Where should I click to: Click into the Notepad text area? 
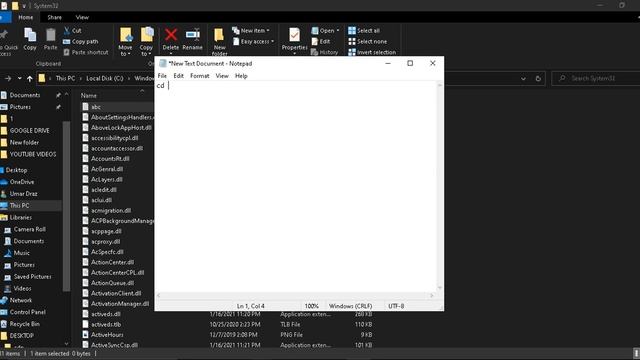tap(296, 187)
